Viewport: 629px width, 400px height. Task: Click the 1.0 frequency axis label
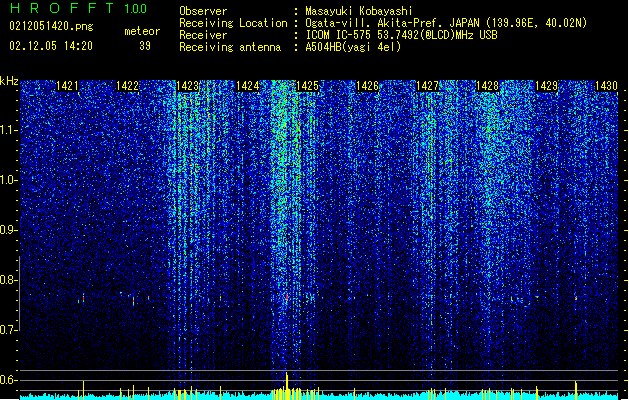click(x=9, y=180)
